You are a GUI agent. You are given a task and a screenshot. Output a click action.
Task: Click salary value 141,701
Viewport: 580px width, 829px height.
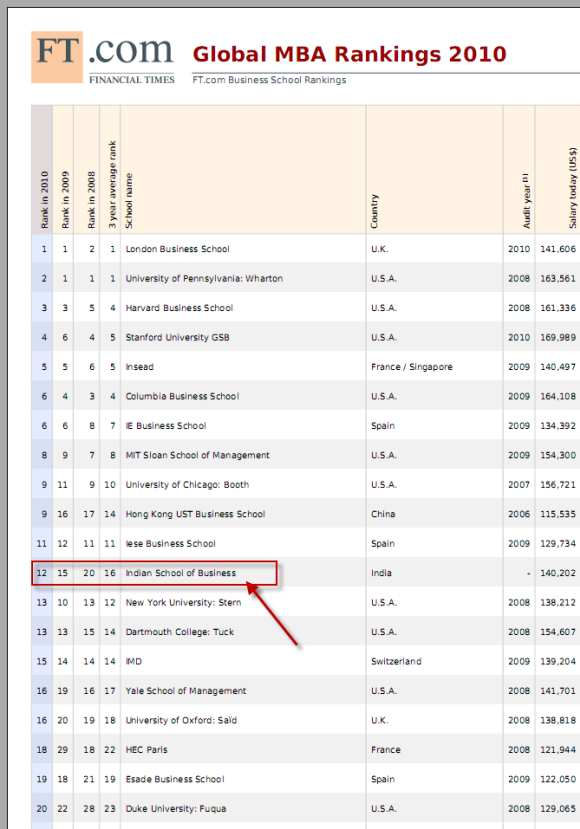558,691
